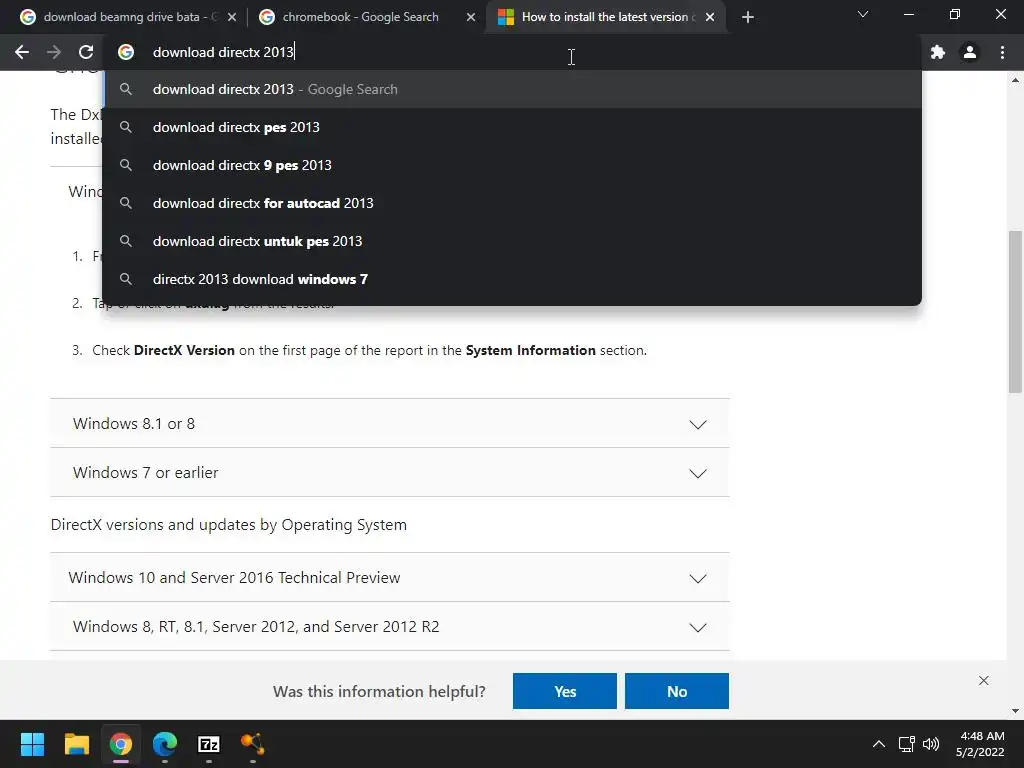The width and height of the screenshot is (1024, 768).
Task: Select 'How to install the latest version' tab
Action: (605, 17)
